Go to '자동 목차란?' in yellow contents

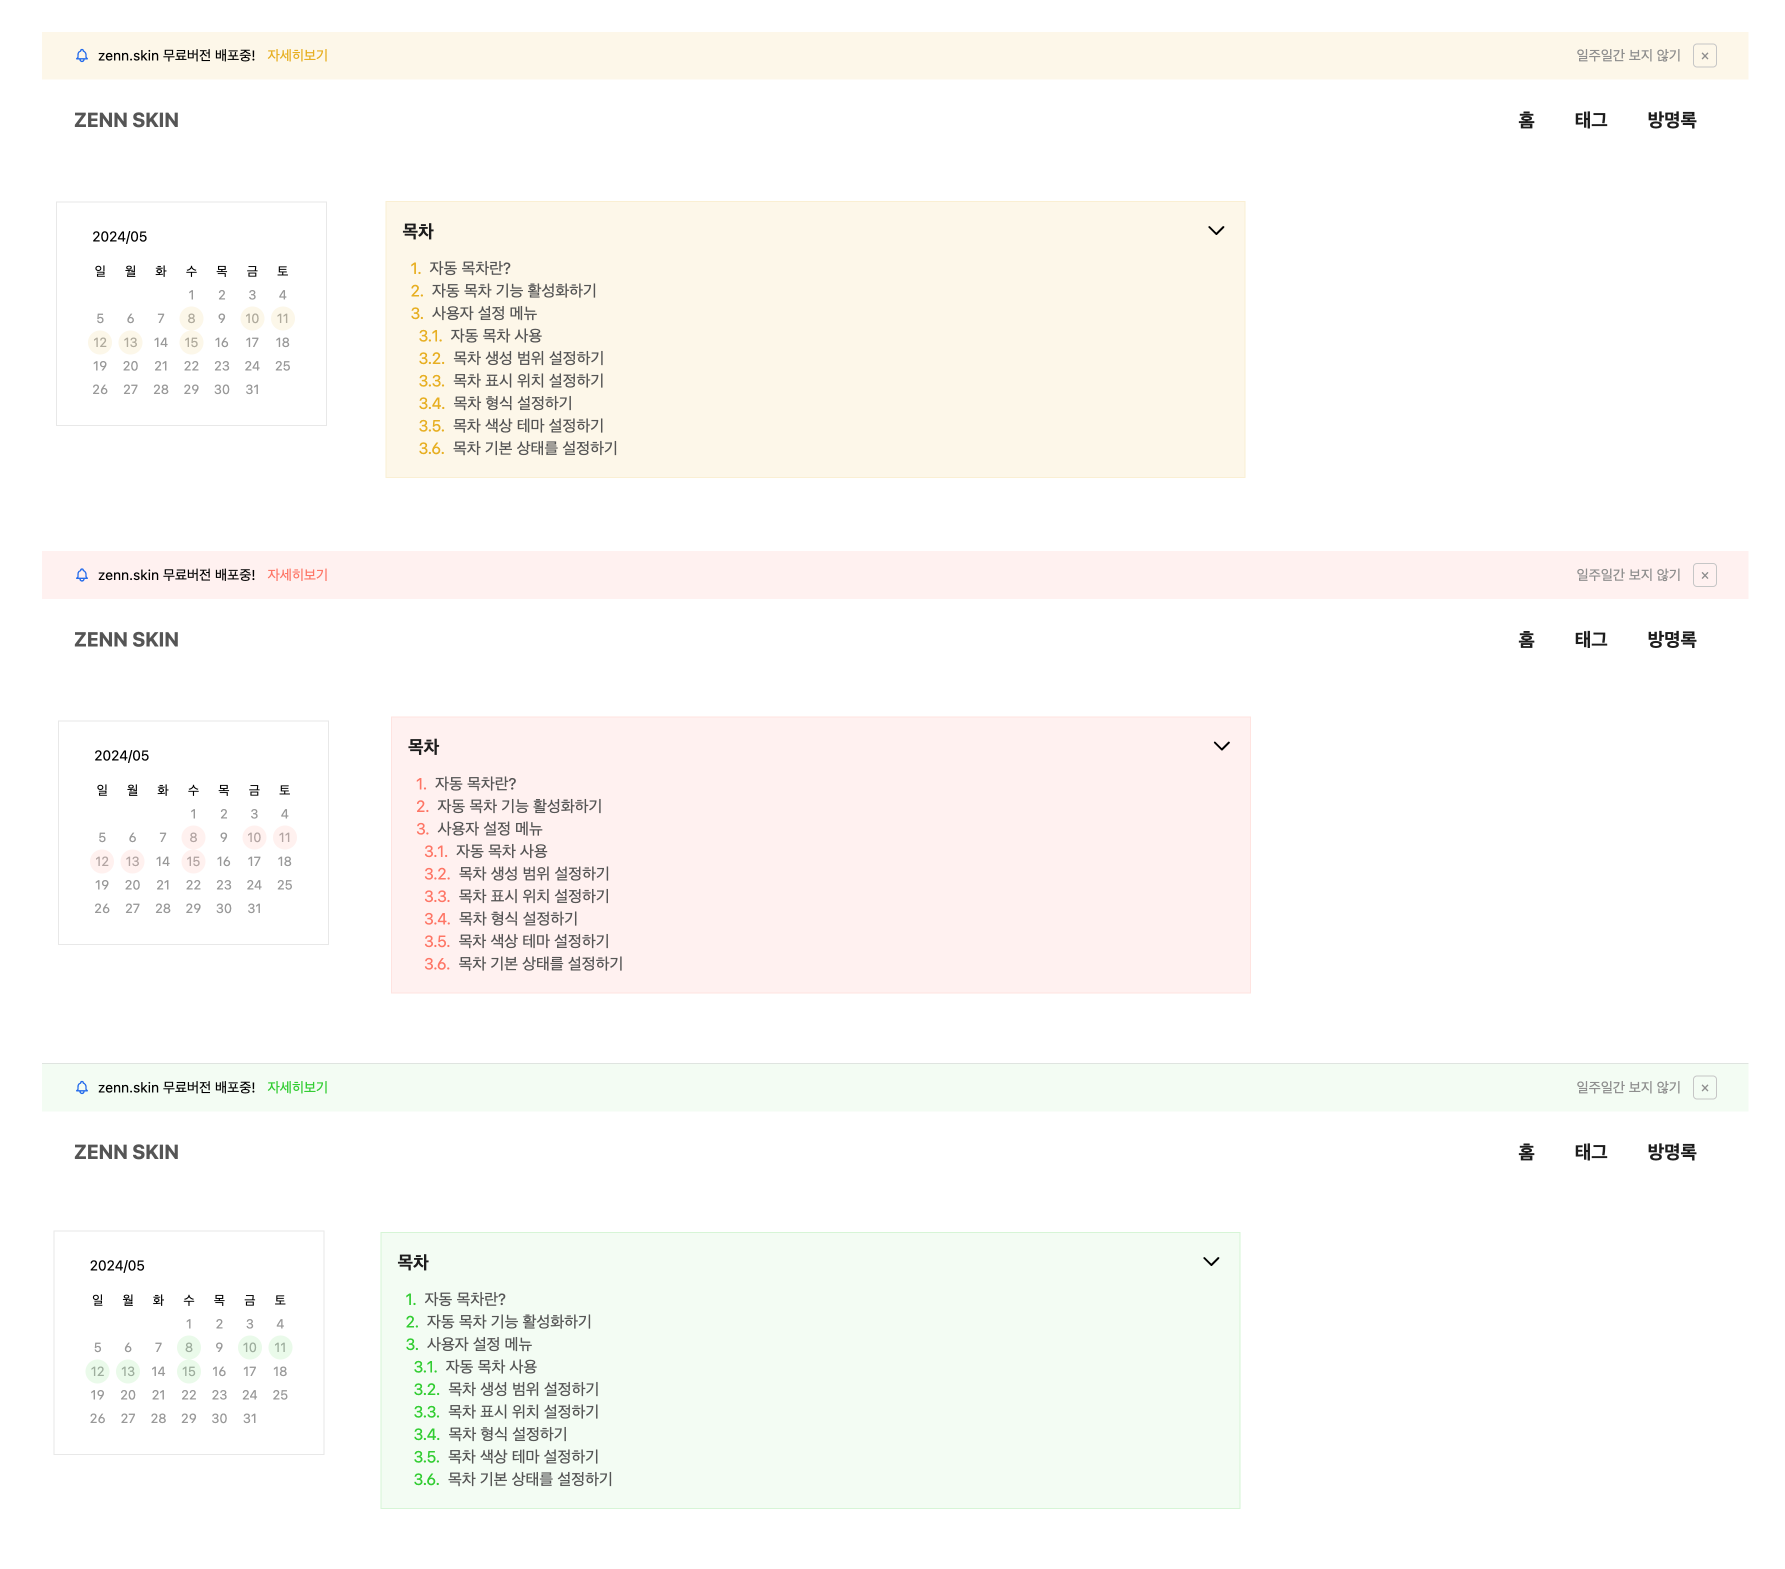coord(470,268)
